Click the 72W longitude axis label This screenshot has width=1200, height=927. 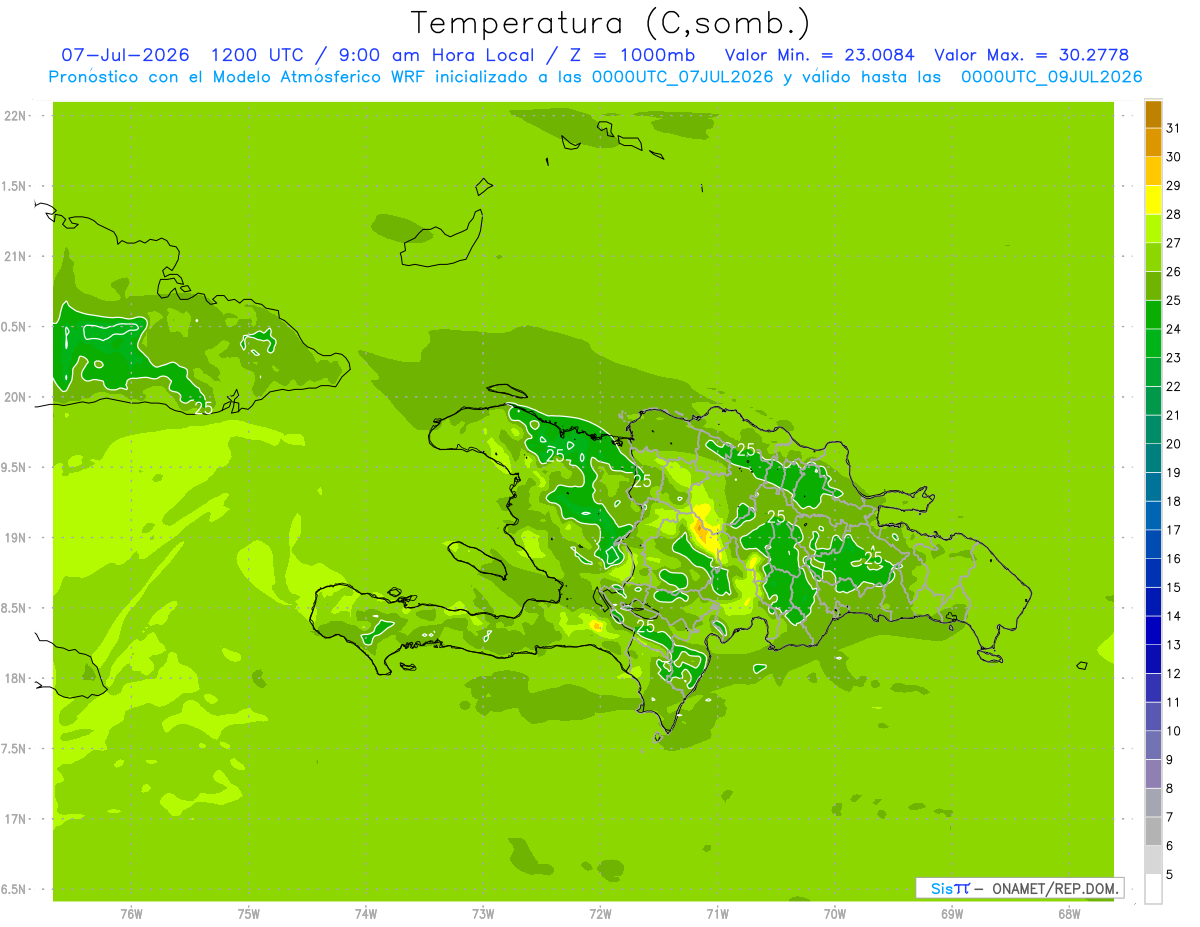click(600, 913)
